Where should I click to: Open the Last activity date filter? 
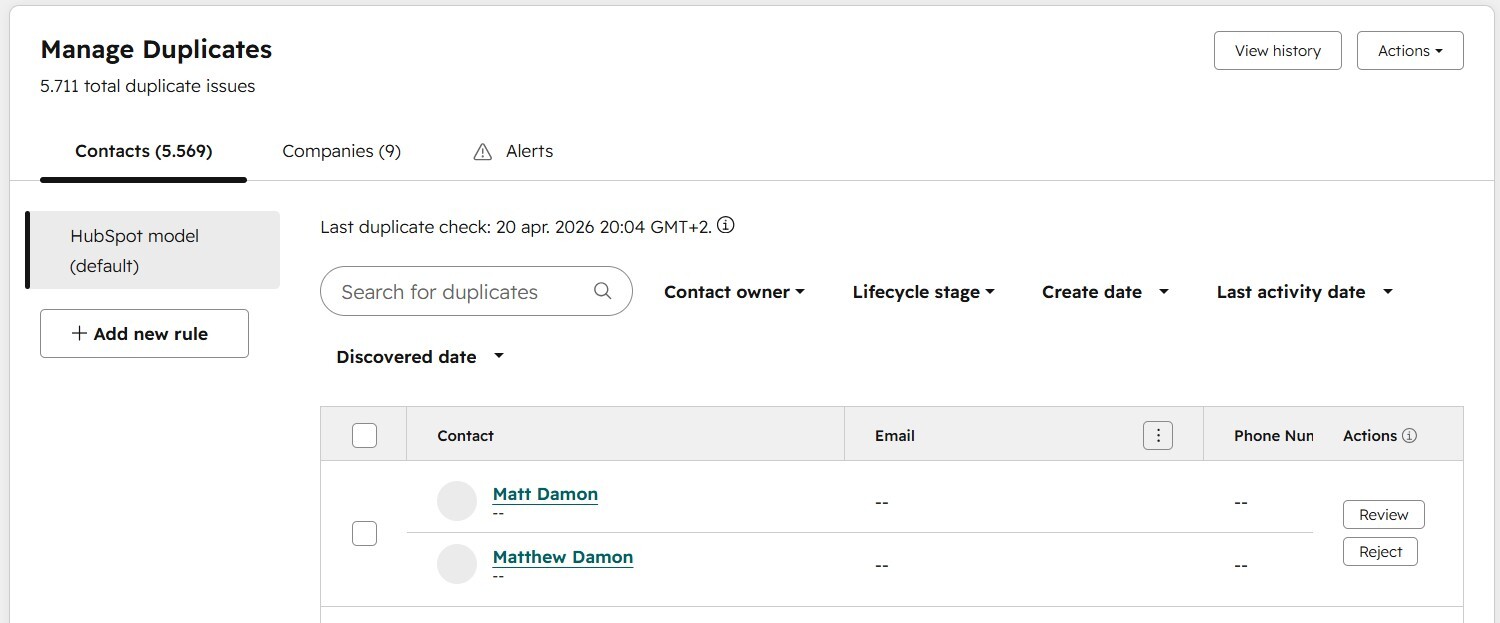1304,292
